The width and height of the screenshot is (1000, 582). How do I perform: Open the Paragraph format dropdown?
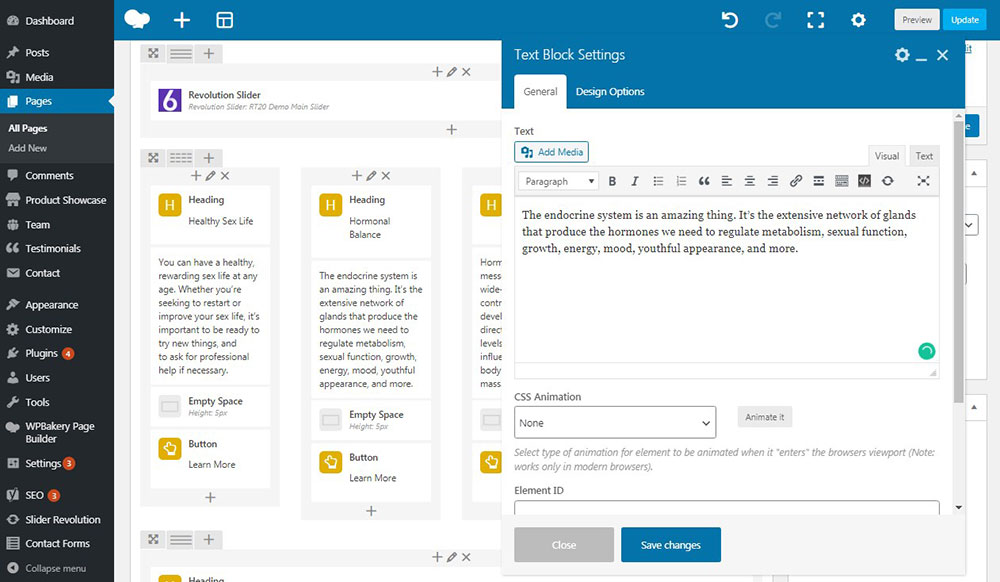[x=559, y=181]
